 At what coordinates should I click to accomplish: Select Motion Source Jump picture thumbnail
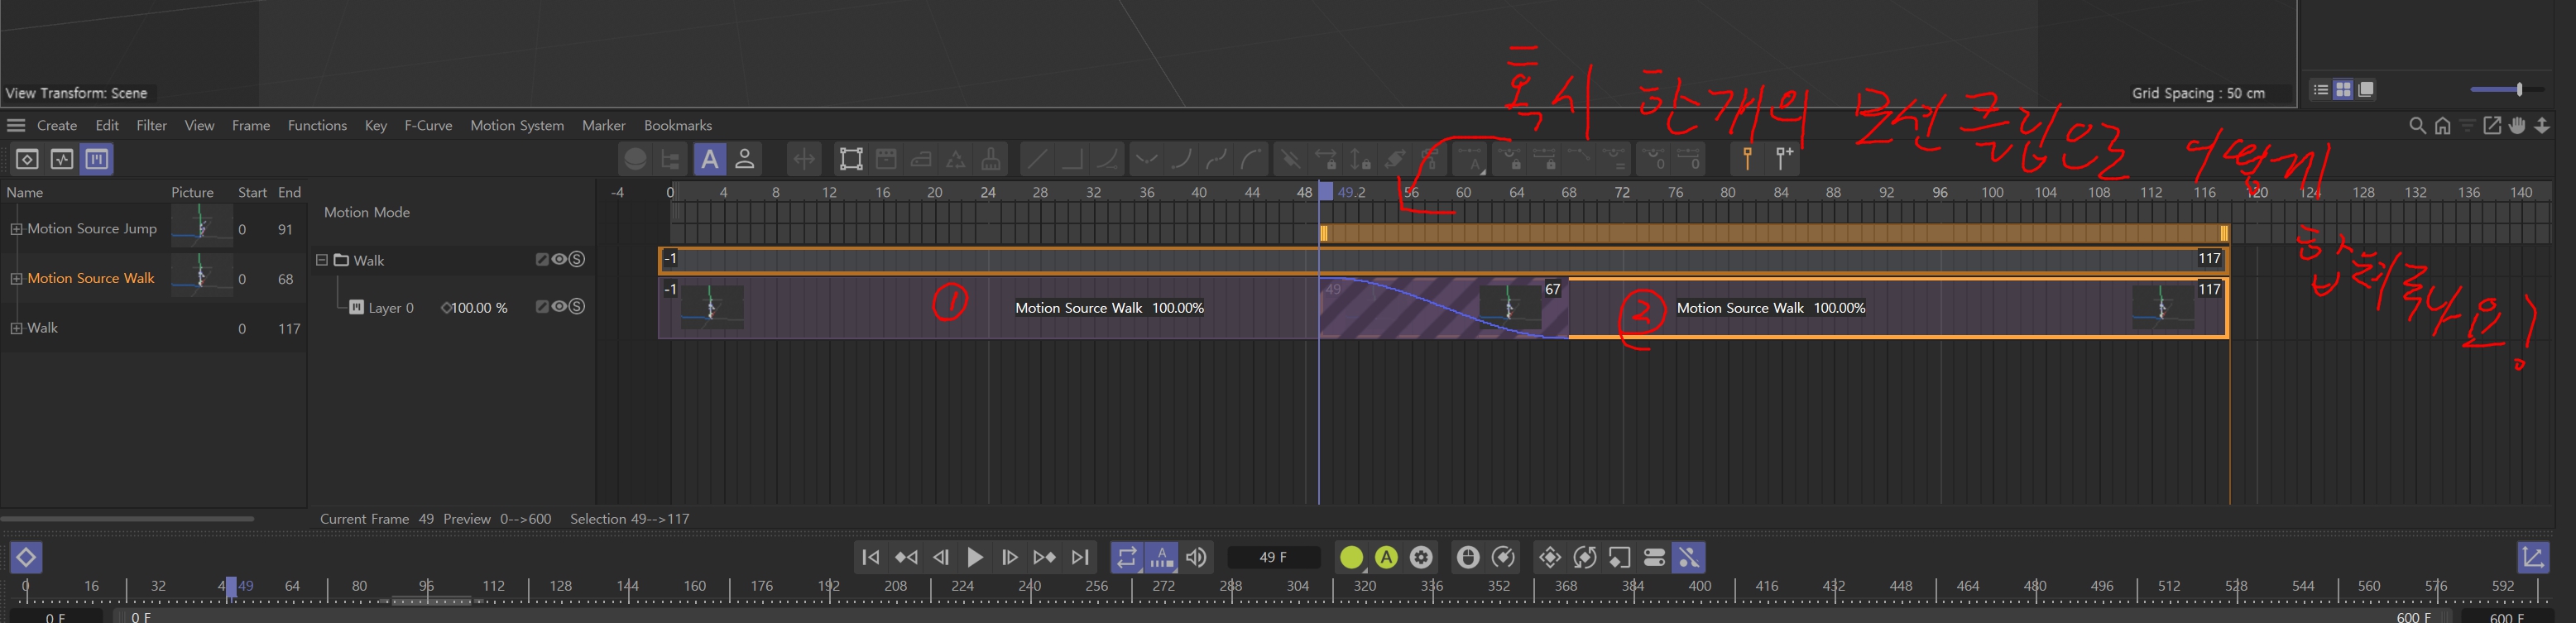coord(201,226)
